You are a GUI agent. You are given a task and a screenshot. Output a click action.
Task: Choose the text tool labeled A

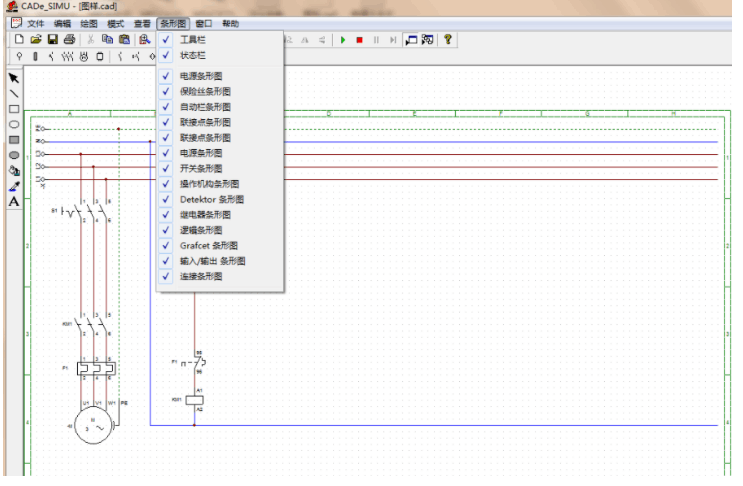click(14, 202)
